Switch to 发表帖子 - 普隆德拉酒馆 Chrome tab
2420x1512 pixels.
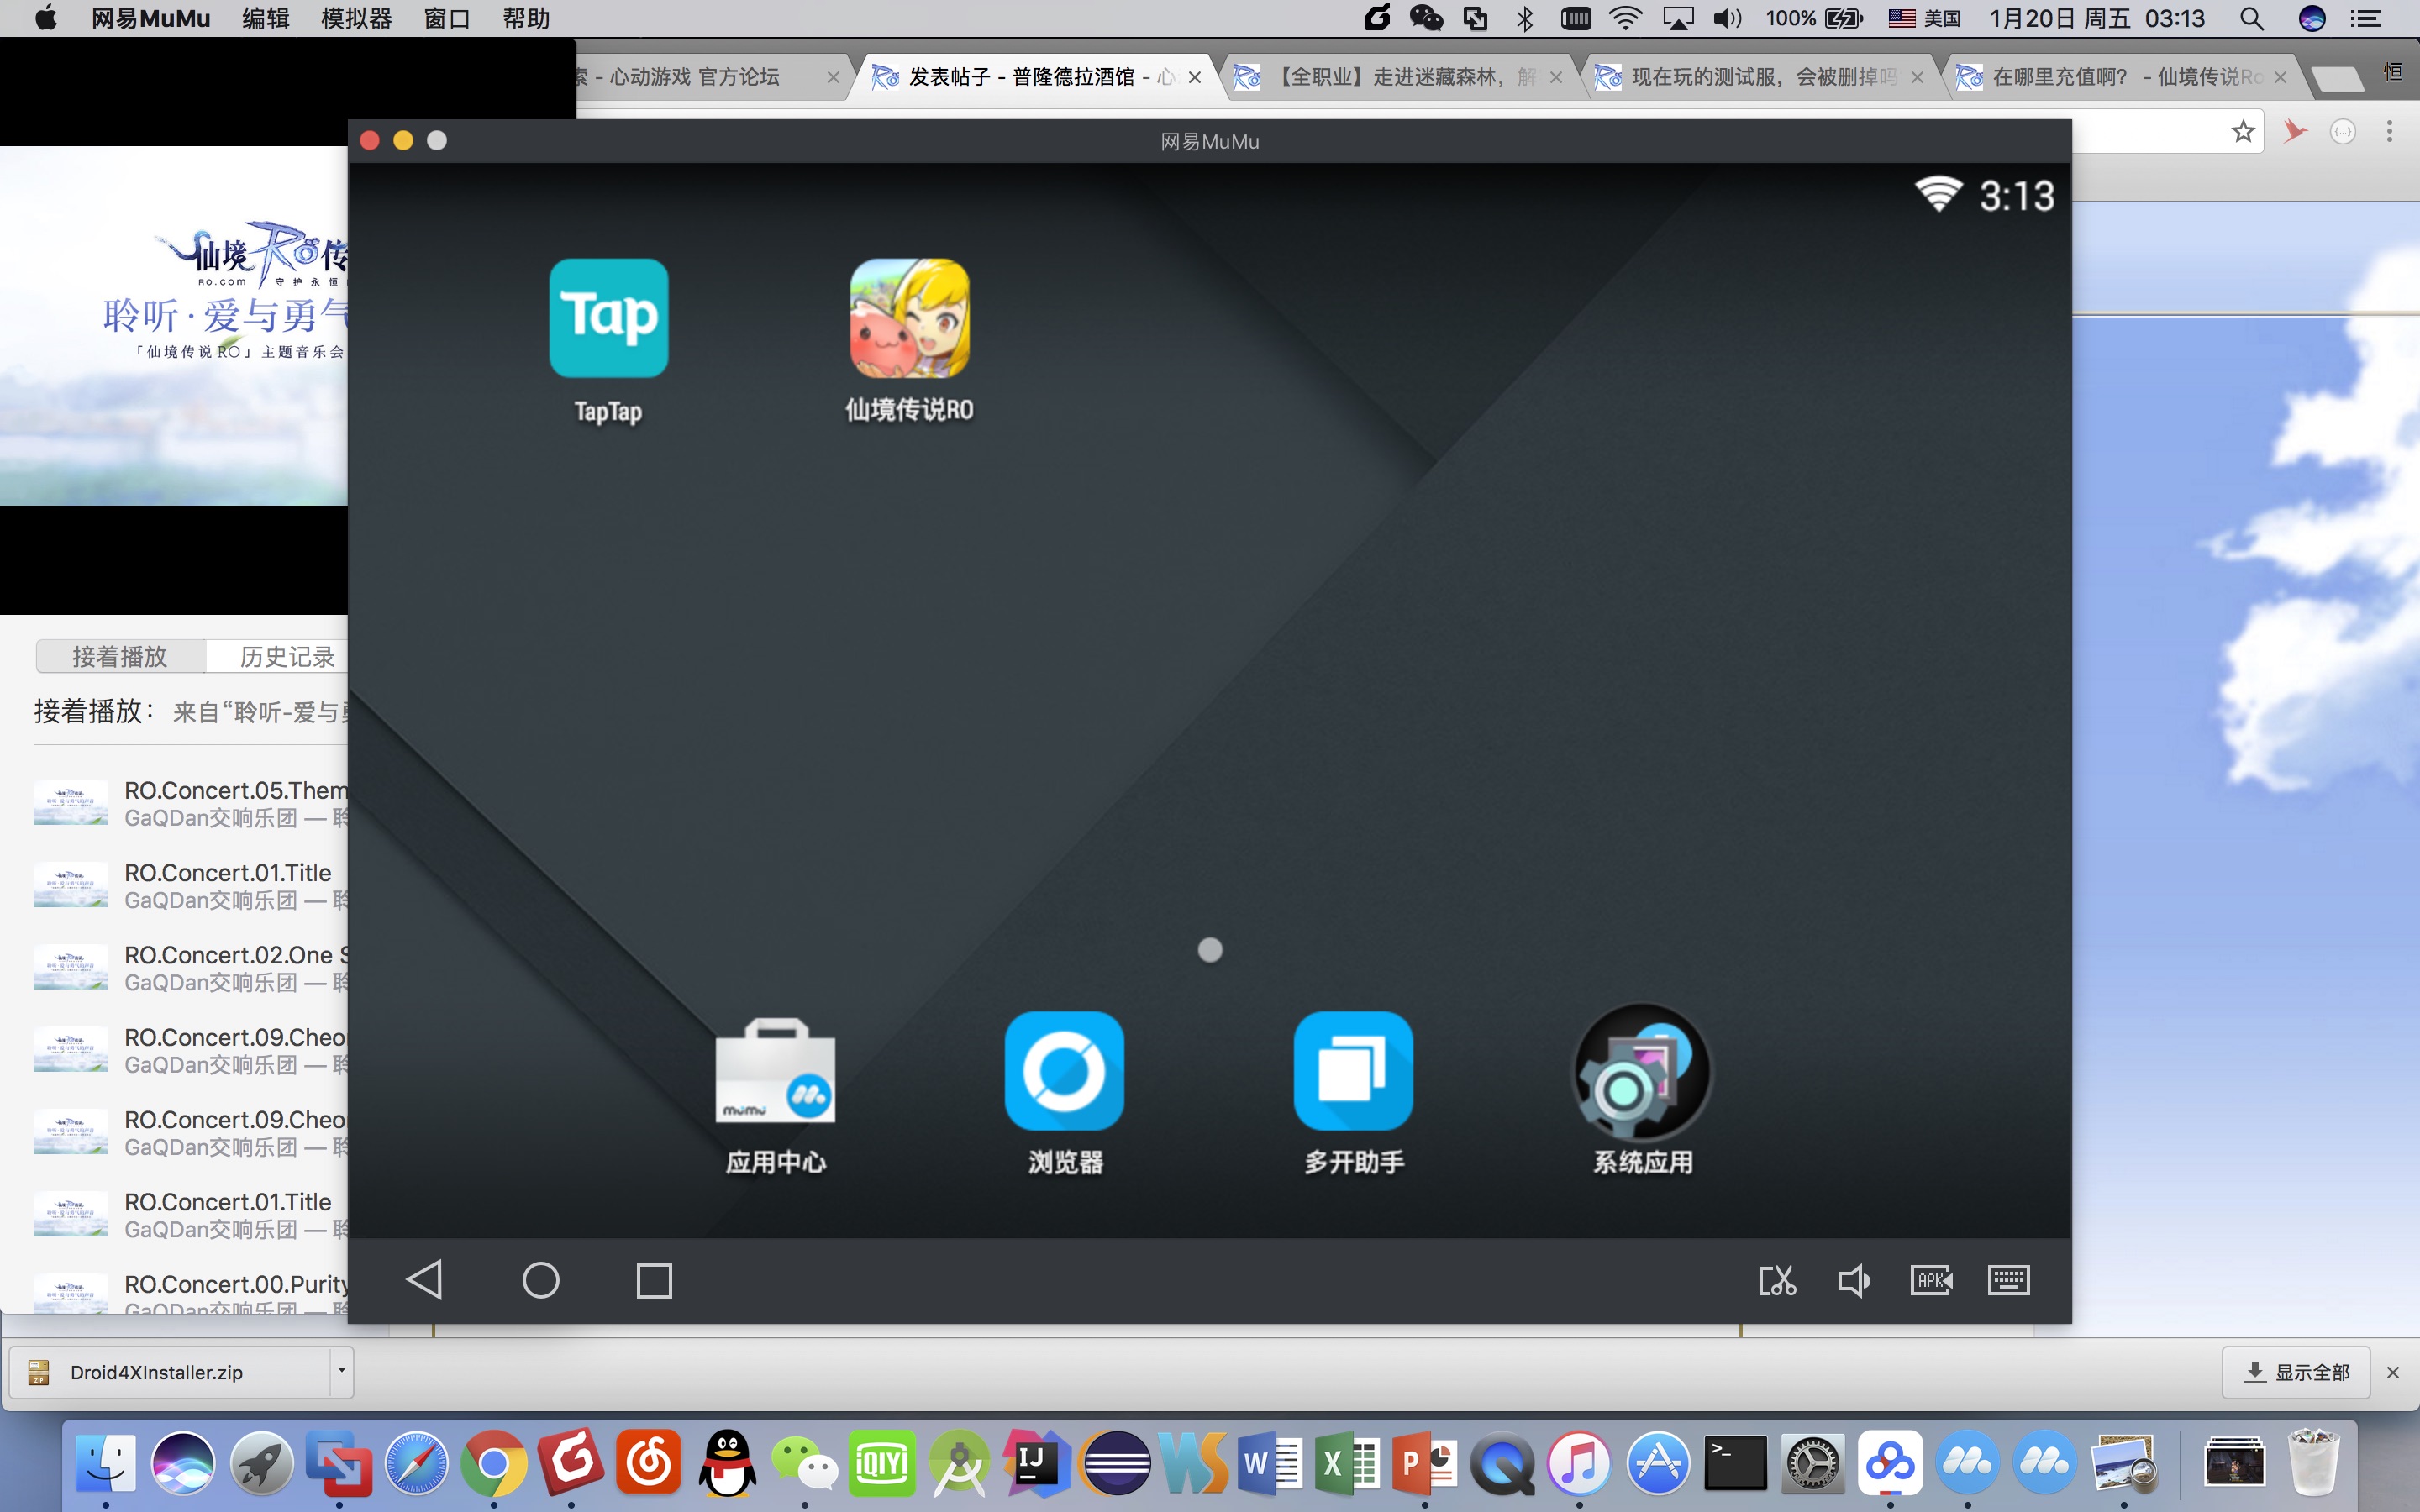[x=1035, y=77]
